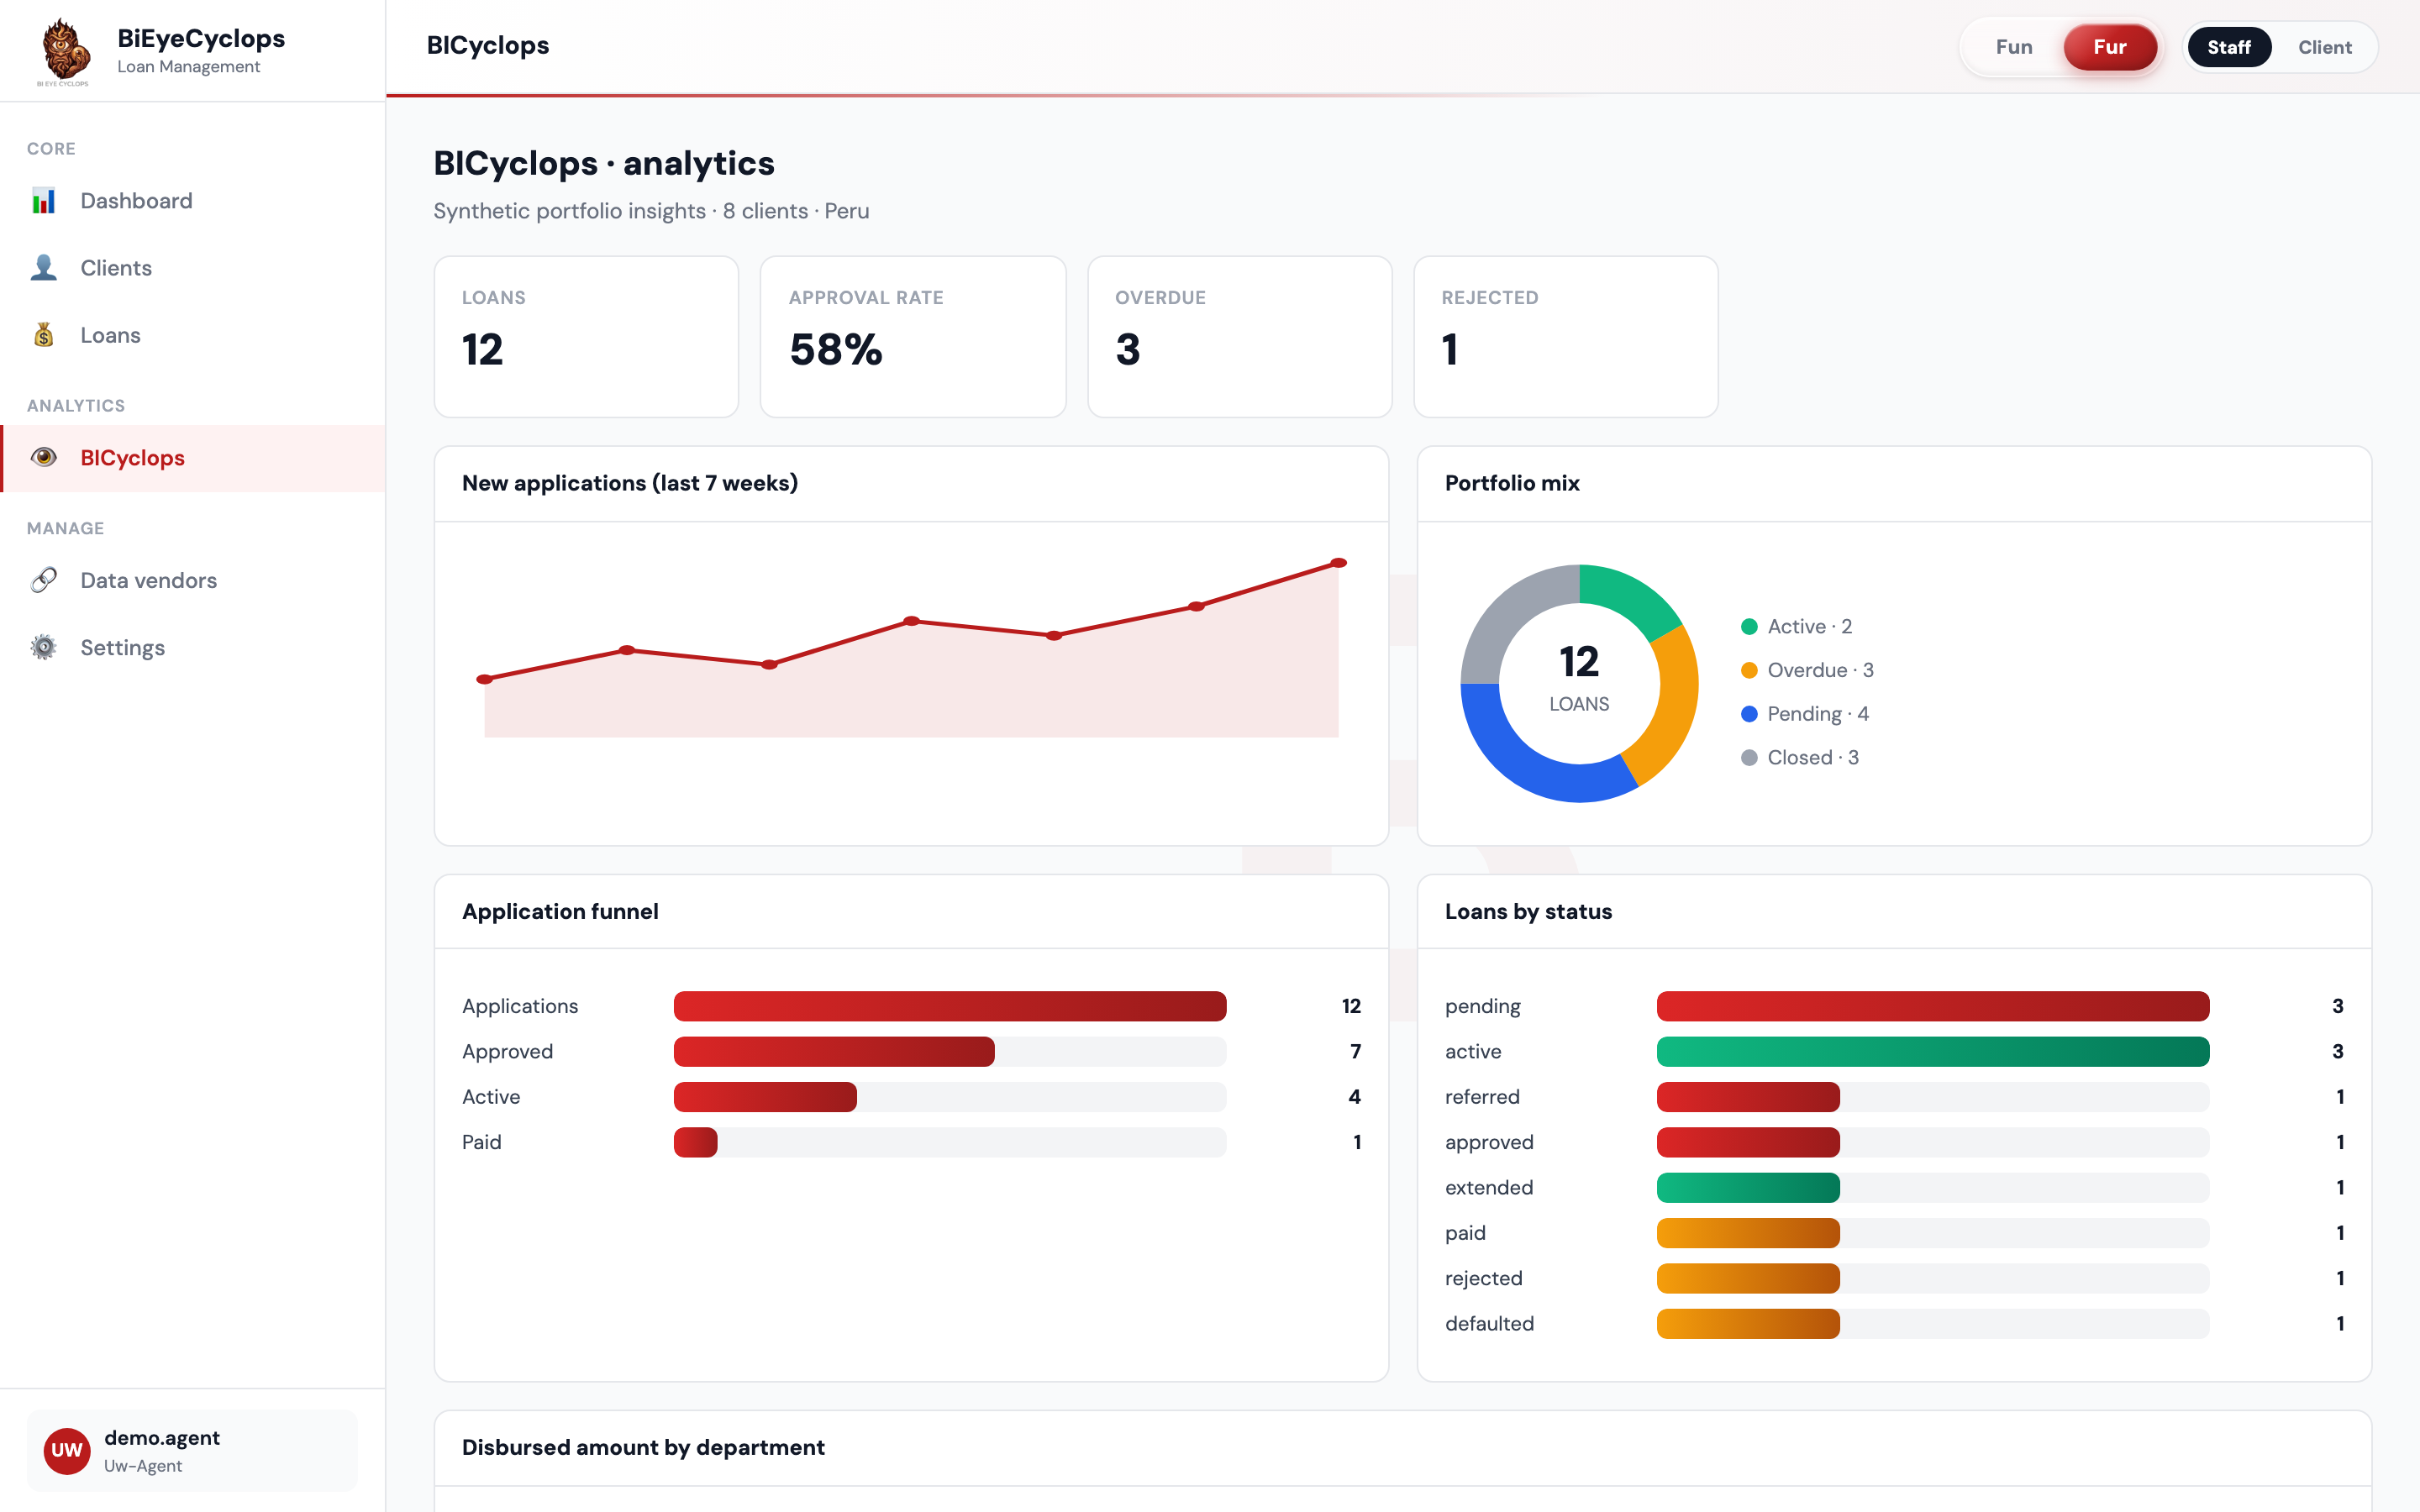Switch to Fun mode
The width and height of the screenshot is (2420, 1512).
[x=2013, y=47]
